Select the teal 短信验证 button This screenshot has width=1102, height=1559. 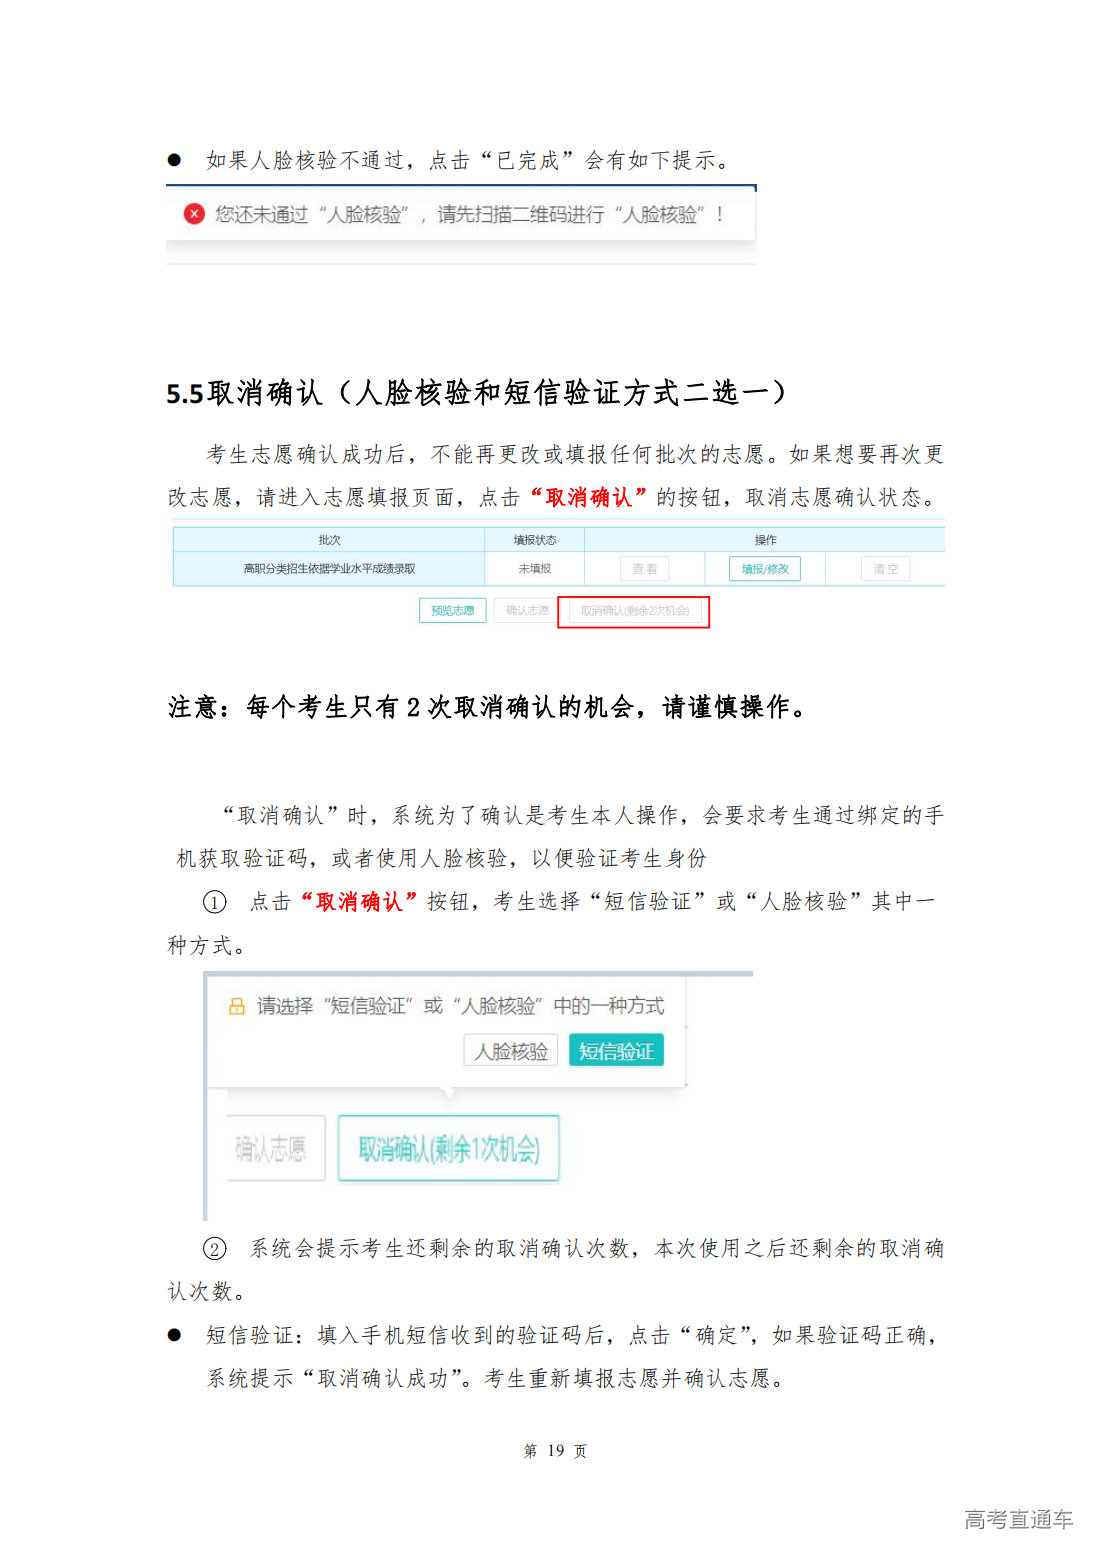click(616, 1051)
